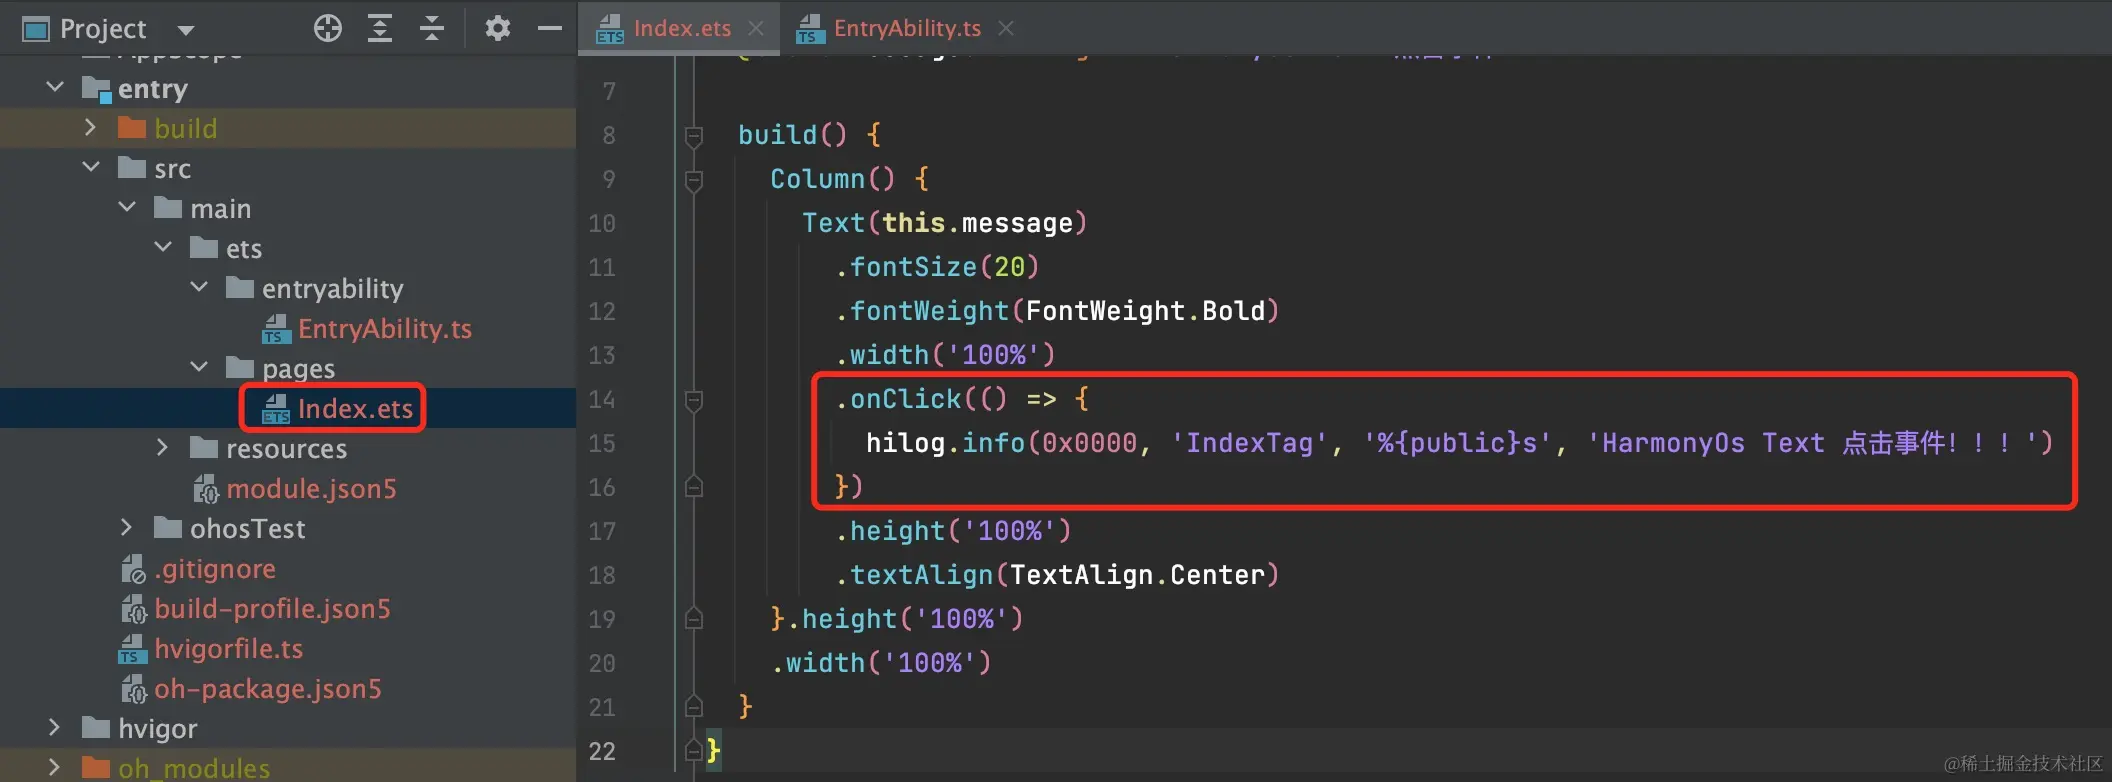Fold the onClick handler at line 14
This screenshot has width=2112, height=782.
click(x=694, y=399)
